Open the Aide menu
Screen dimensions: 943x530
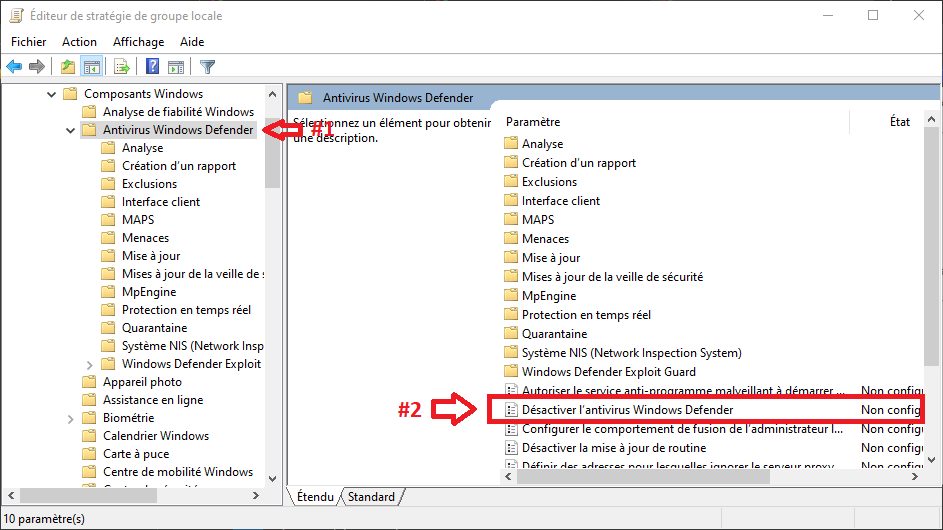coord(192,42)
